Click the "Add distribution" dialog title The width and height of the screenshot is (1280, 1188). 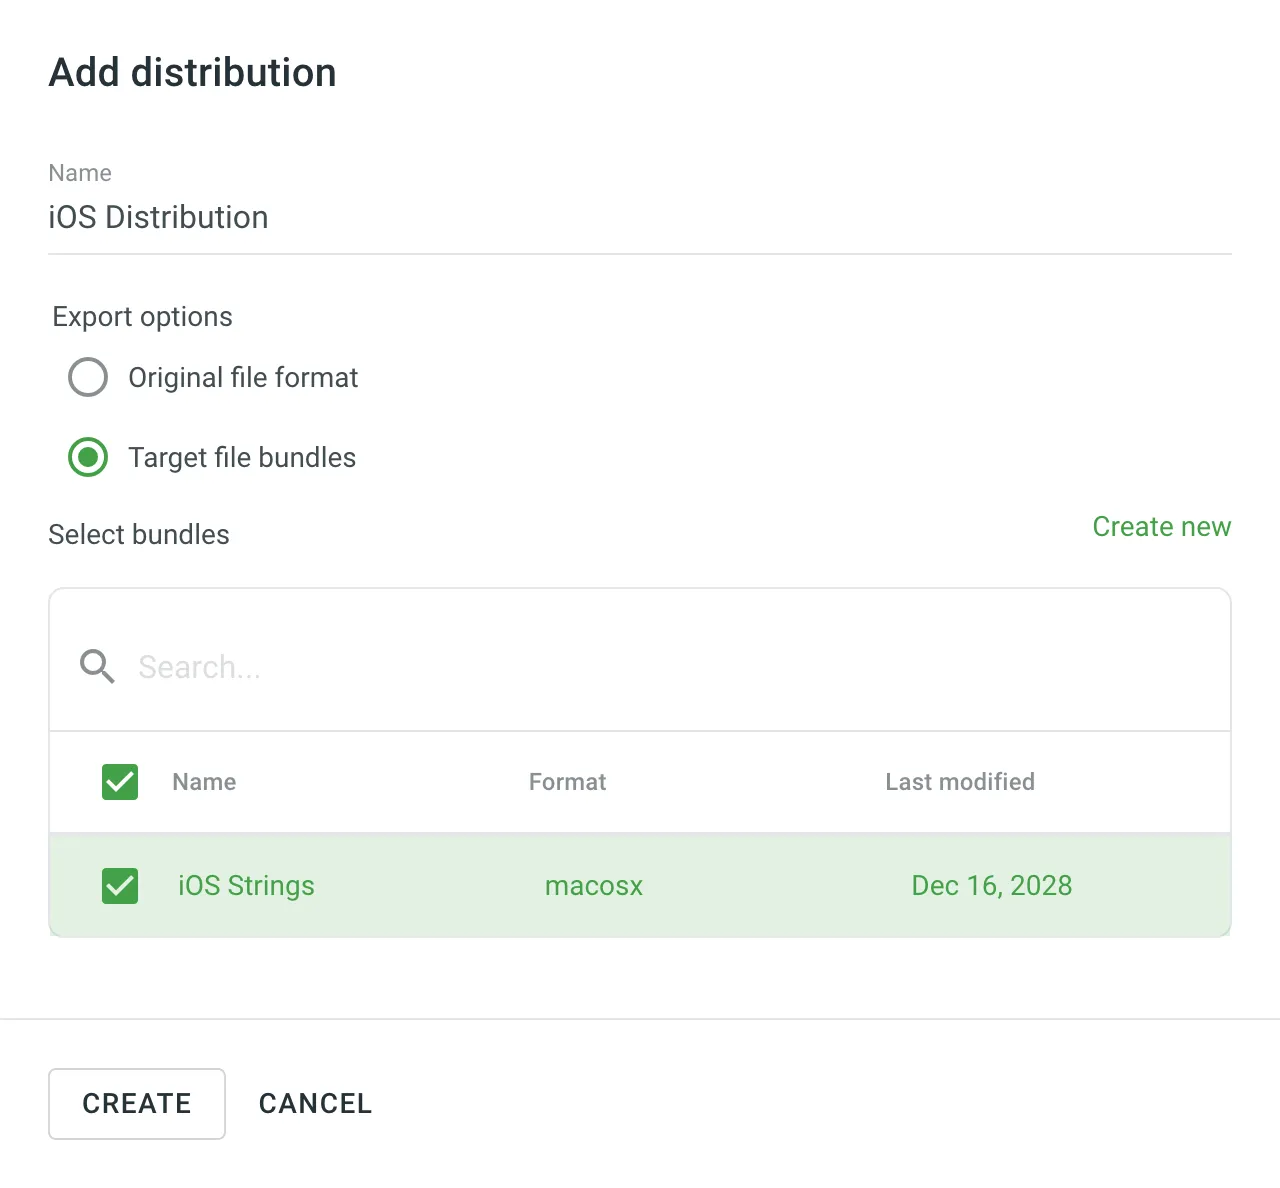pos(192,71)
